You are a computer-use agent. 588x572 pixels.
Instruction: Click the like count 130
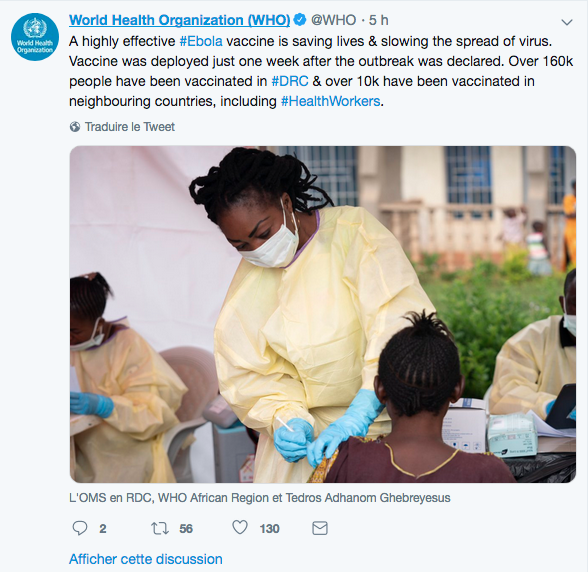tap(269, 529)
